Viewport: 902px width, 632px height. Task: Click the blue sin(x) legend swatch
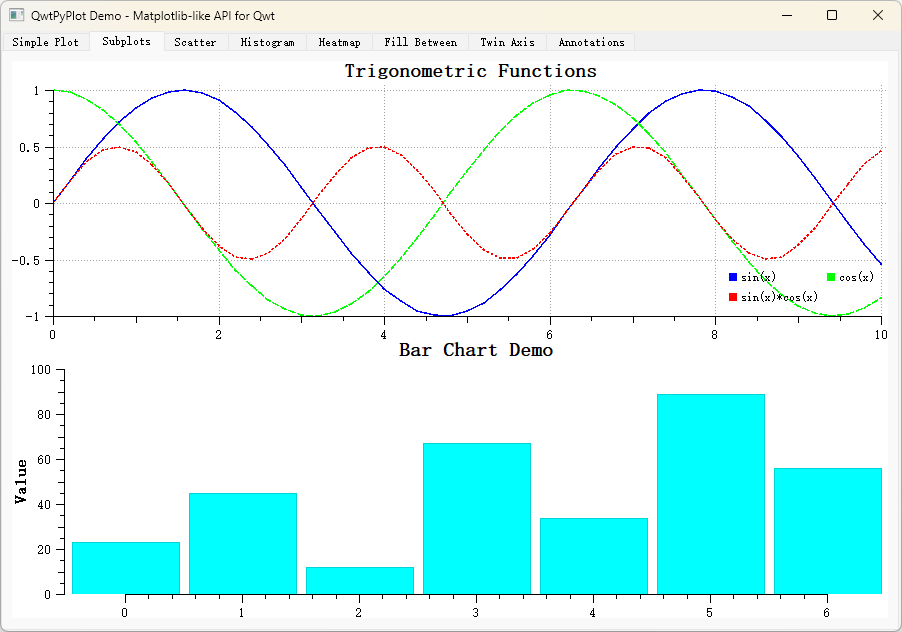733,277
